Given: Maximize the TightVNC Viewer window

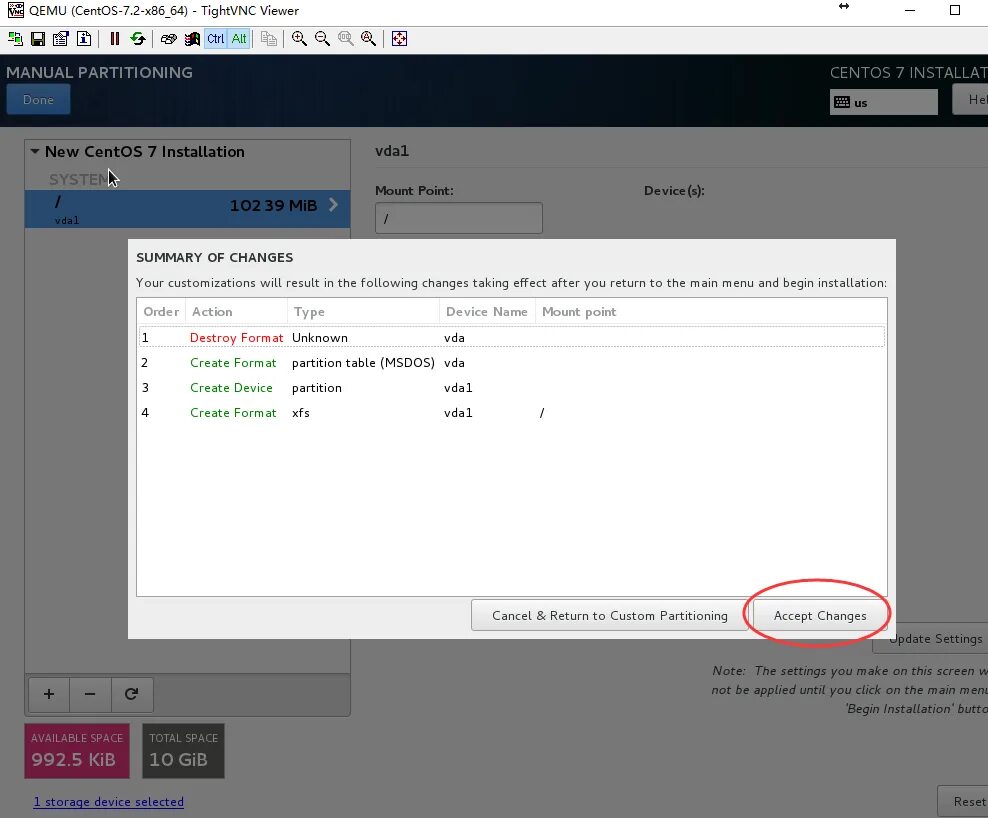Looking at the screenshot, I should pos(955,10).
